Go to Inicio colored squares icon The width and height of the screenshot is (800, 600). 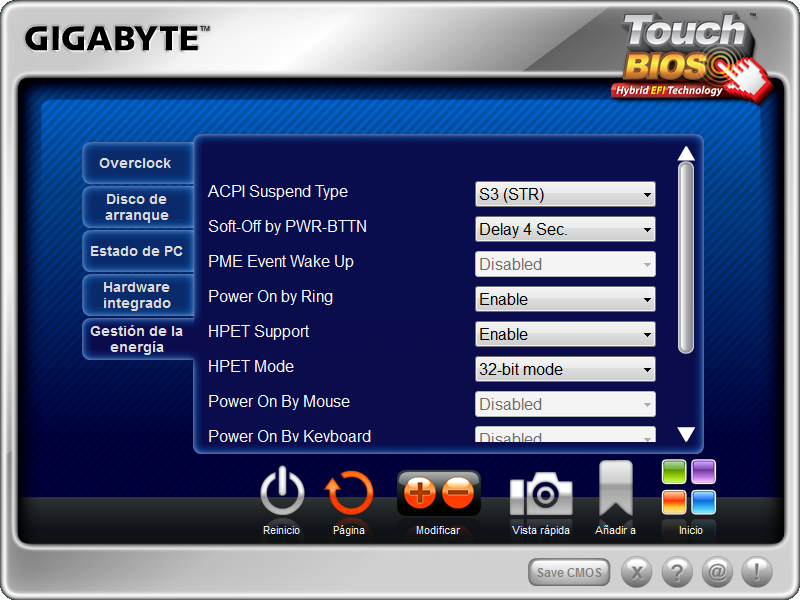tap(690, 487)
